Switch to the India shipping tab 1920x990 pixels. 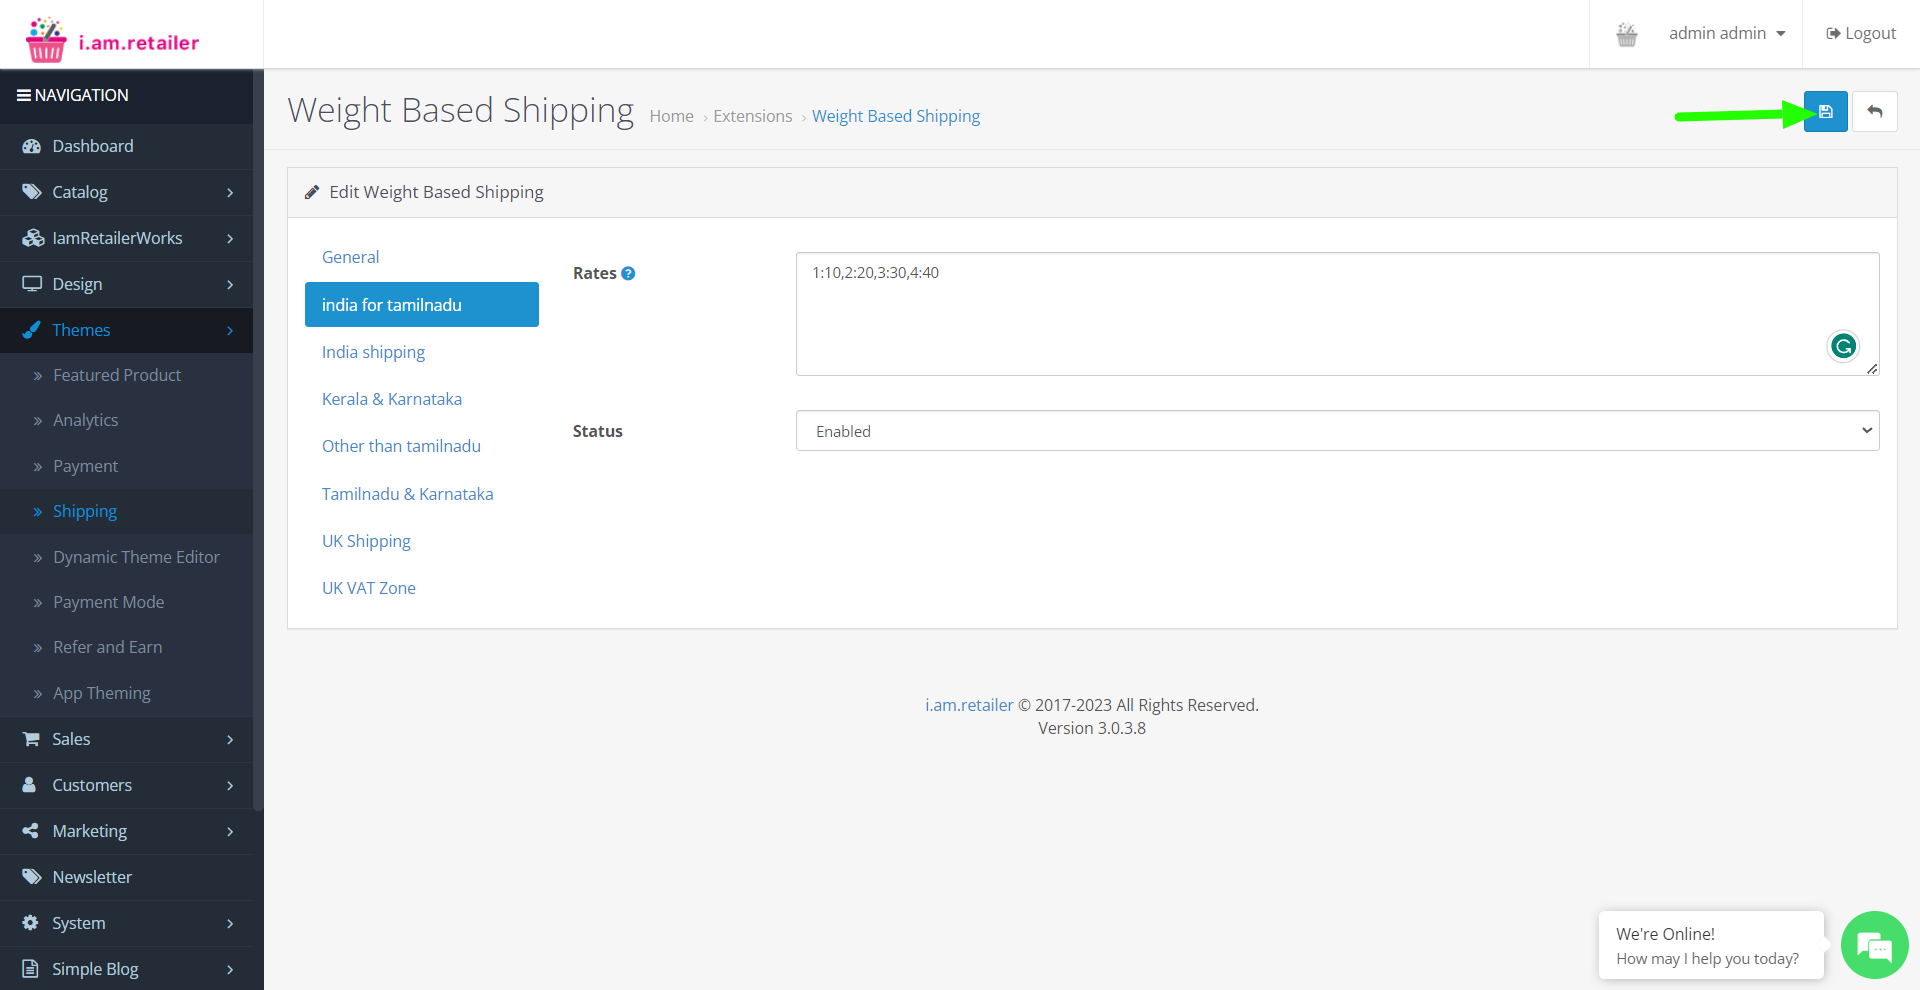421,352
